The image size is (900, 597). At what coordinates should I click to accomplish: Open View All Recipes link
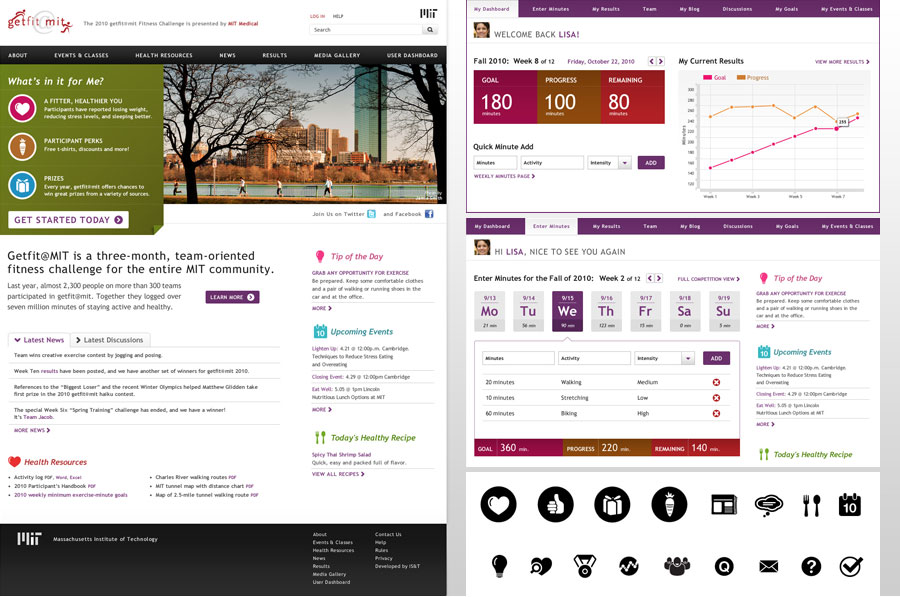pos(338,474)
